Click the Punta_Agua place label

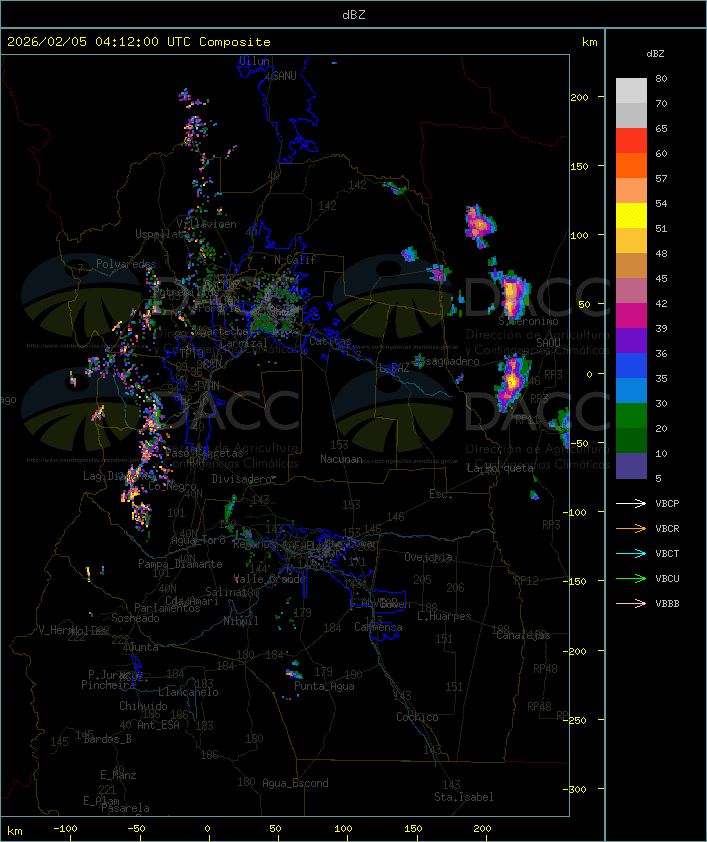(x=324, y=686)
